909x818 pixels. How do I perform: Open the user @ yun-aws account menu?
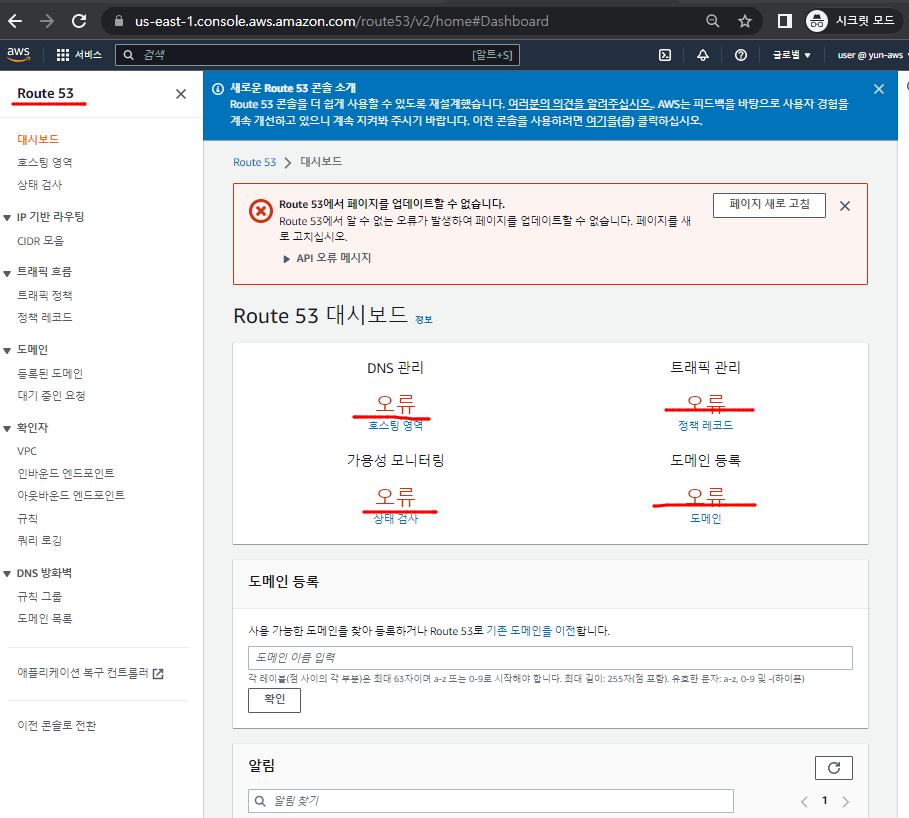coord(872,55)
